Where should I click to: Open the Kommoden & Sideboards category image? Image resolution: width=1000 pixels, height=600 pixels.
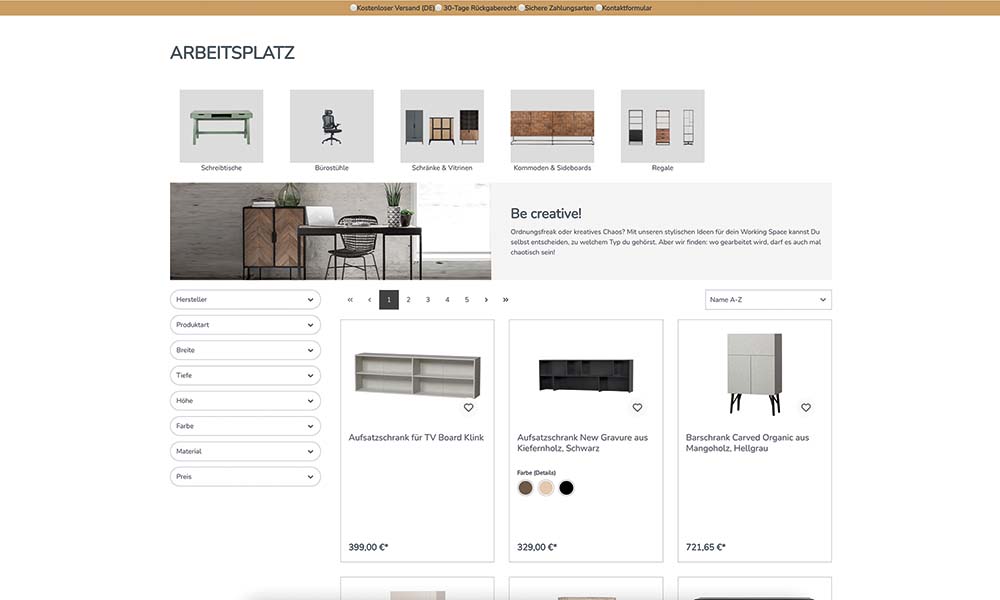pyautogui.click(x=552, y=126)
